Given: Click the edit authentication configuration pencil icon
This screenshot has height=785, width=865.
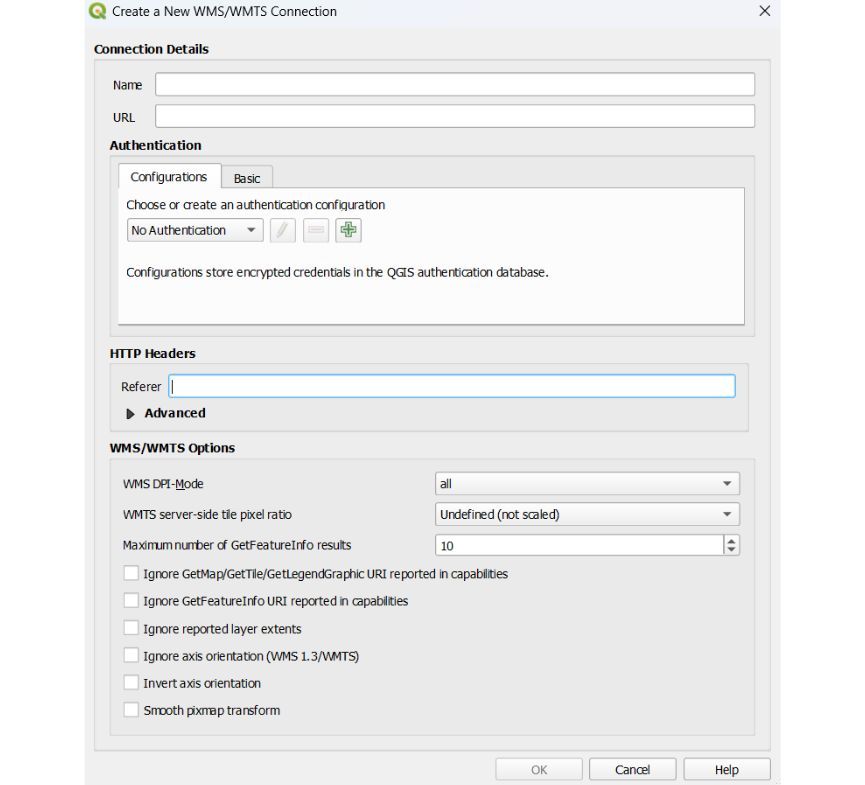Looking at the screenshot, I should point(283,230).
